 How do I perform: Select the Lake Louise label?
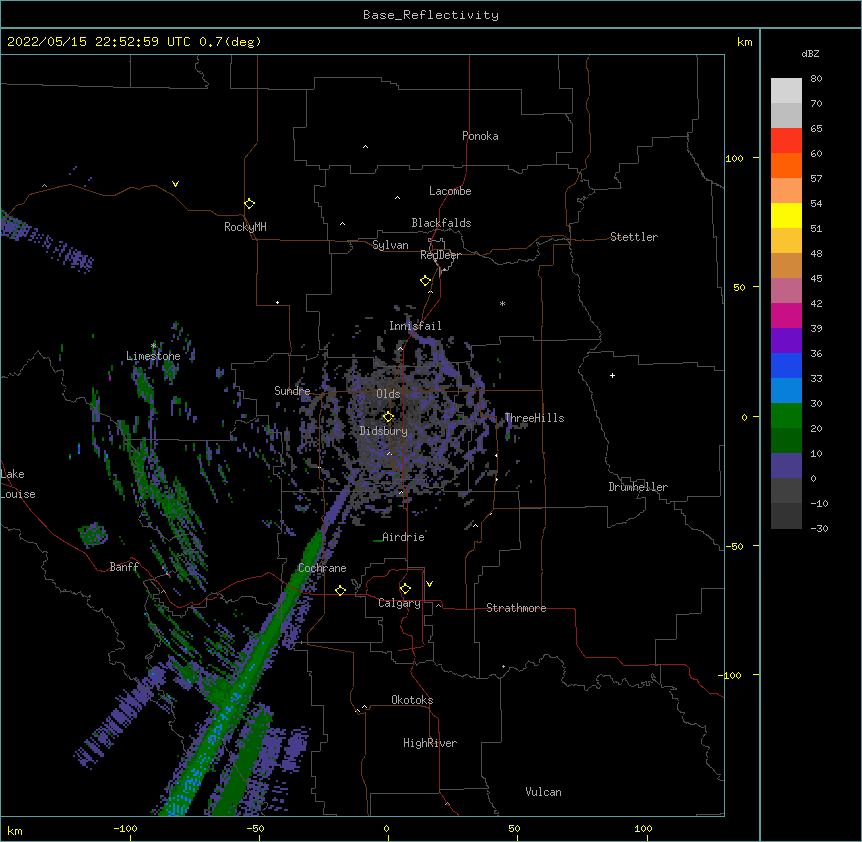[x=18, y=484]
